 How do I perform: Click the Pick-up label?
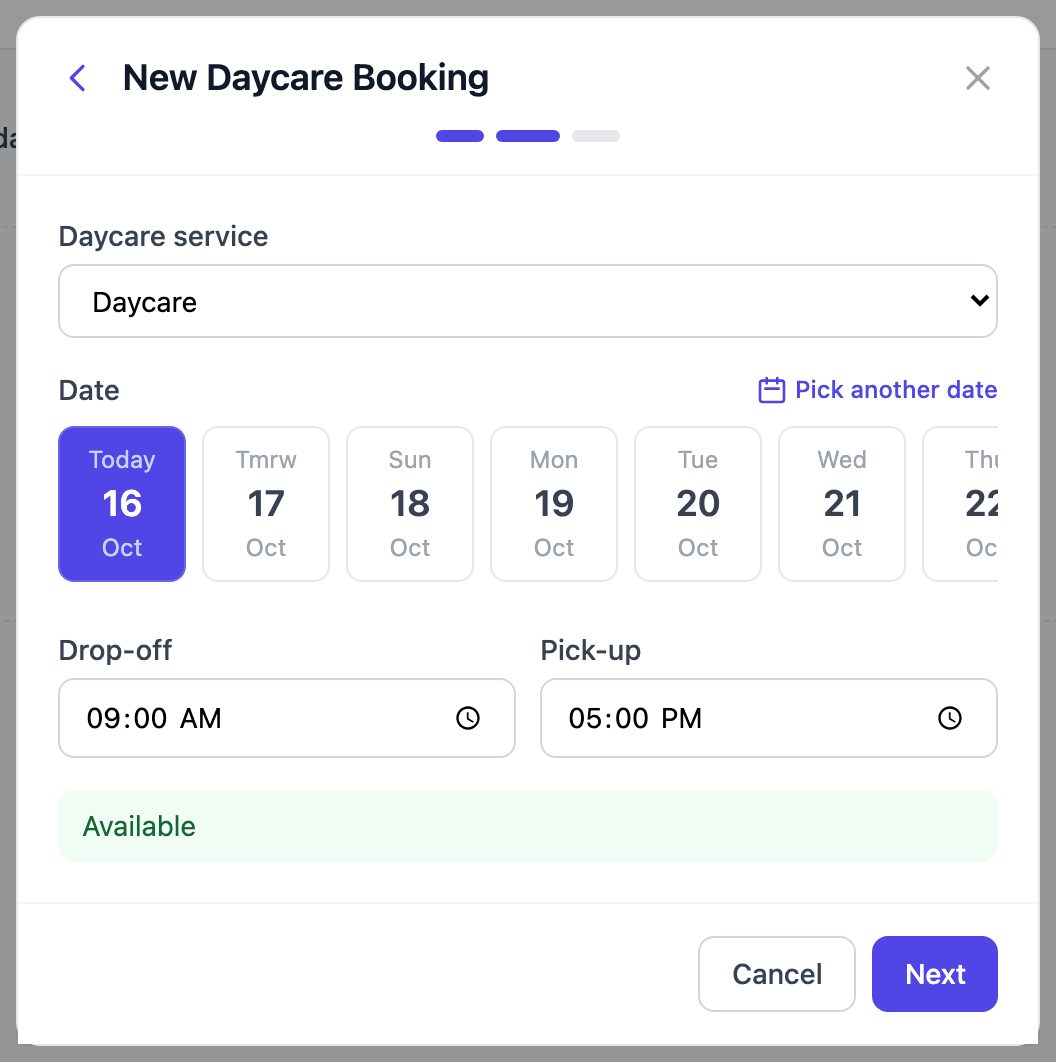[x=591, y=650]
